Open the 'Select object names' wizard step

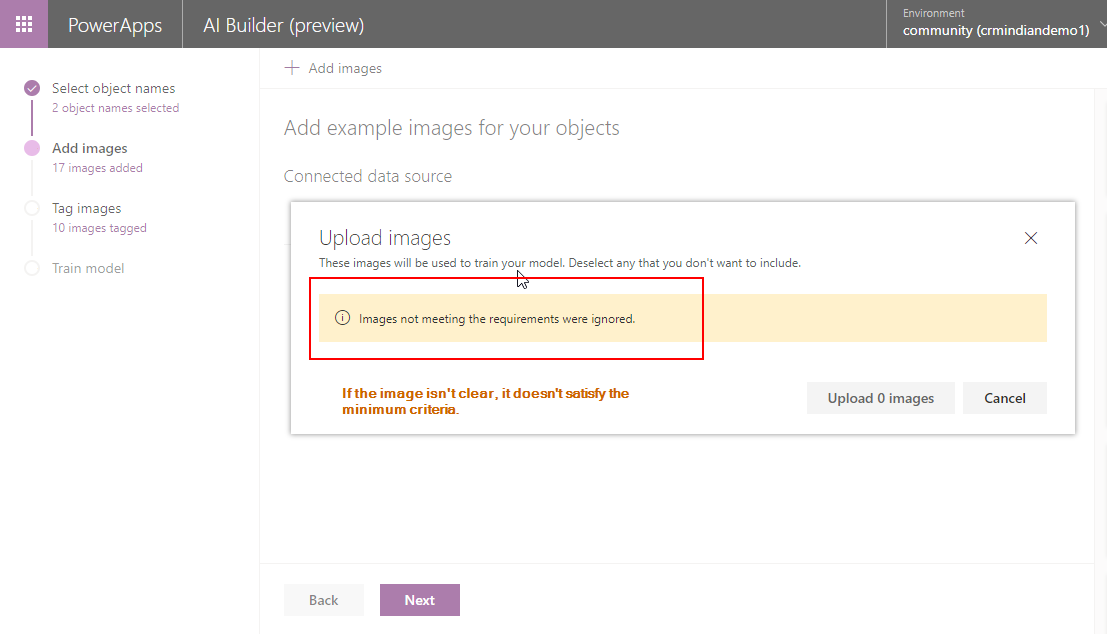pos(113,88)
